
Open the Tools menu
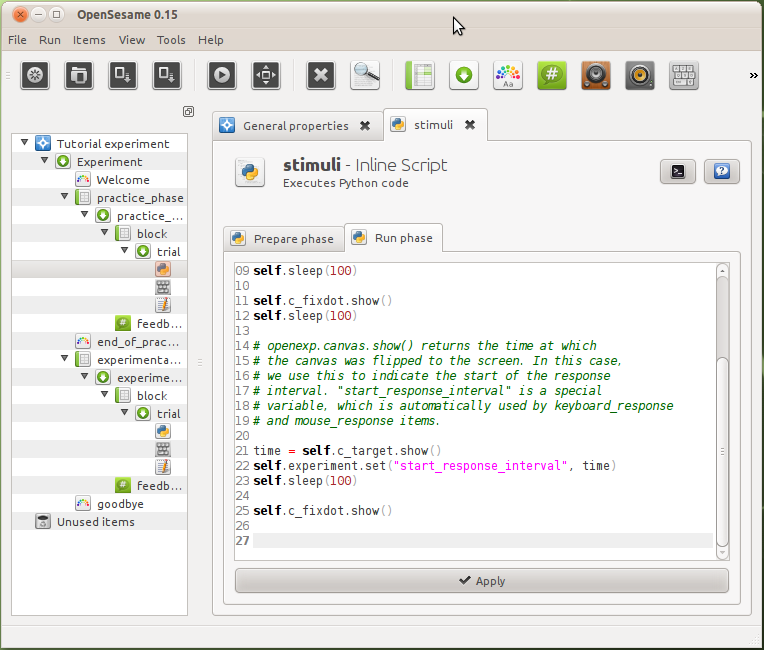(x=171, y=40)
